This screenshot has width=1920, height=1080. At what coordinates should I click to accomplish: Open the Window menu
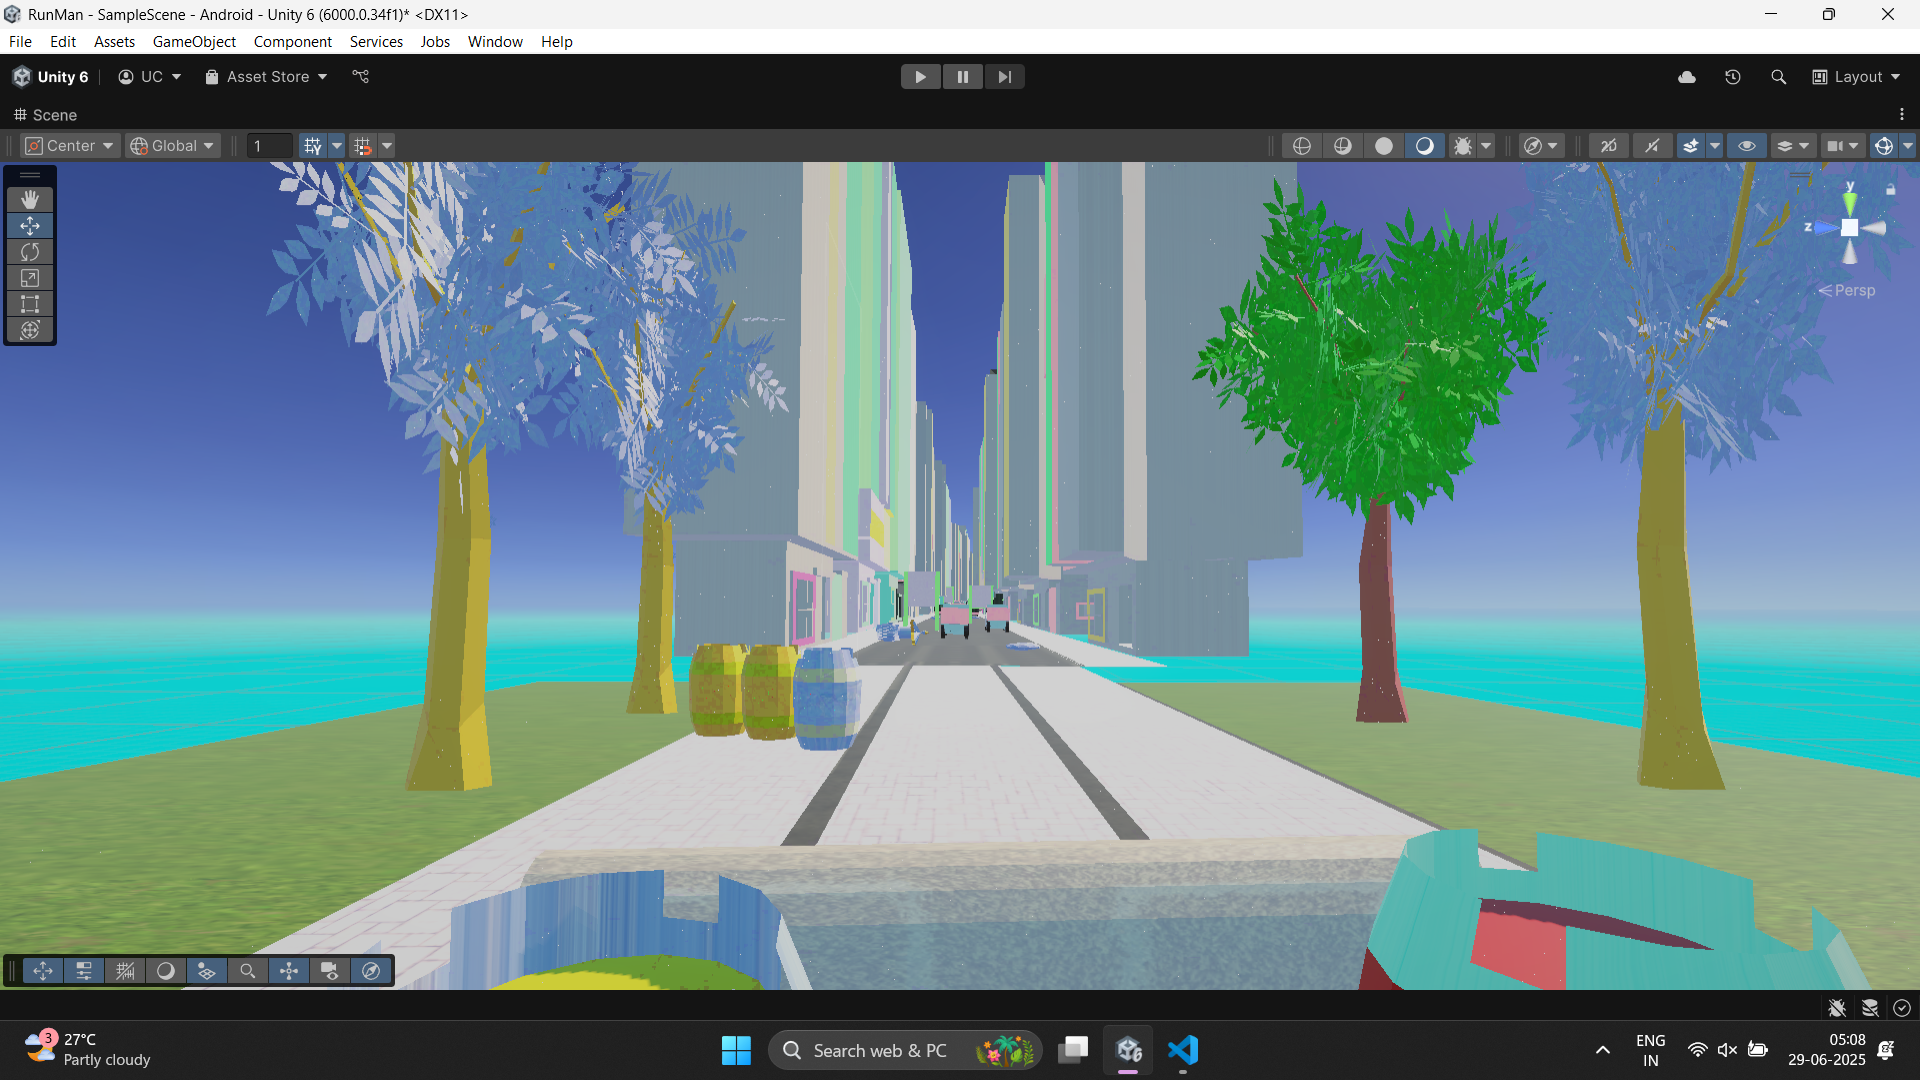495,42
